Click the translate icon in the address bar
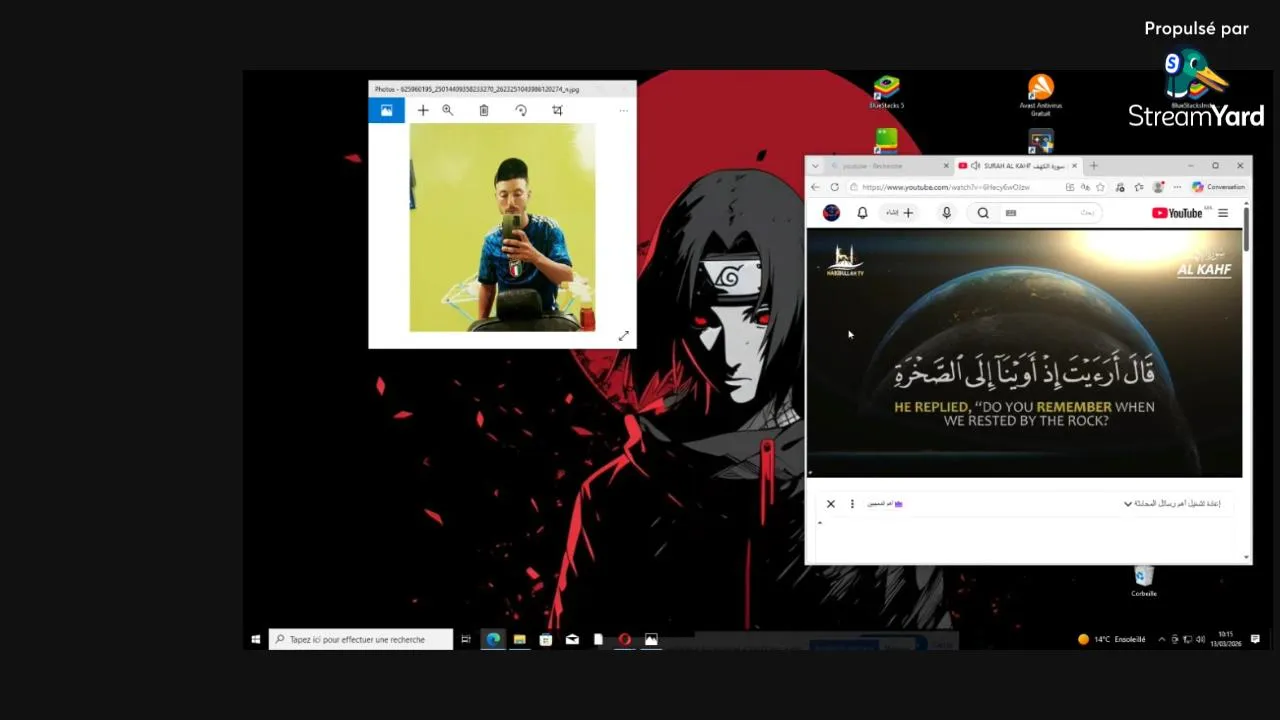The width and height of the screenshot is (1280, 720). pyautogui.click(x=1085, y=187)
